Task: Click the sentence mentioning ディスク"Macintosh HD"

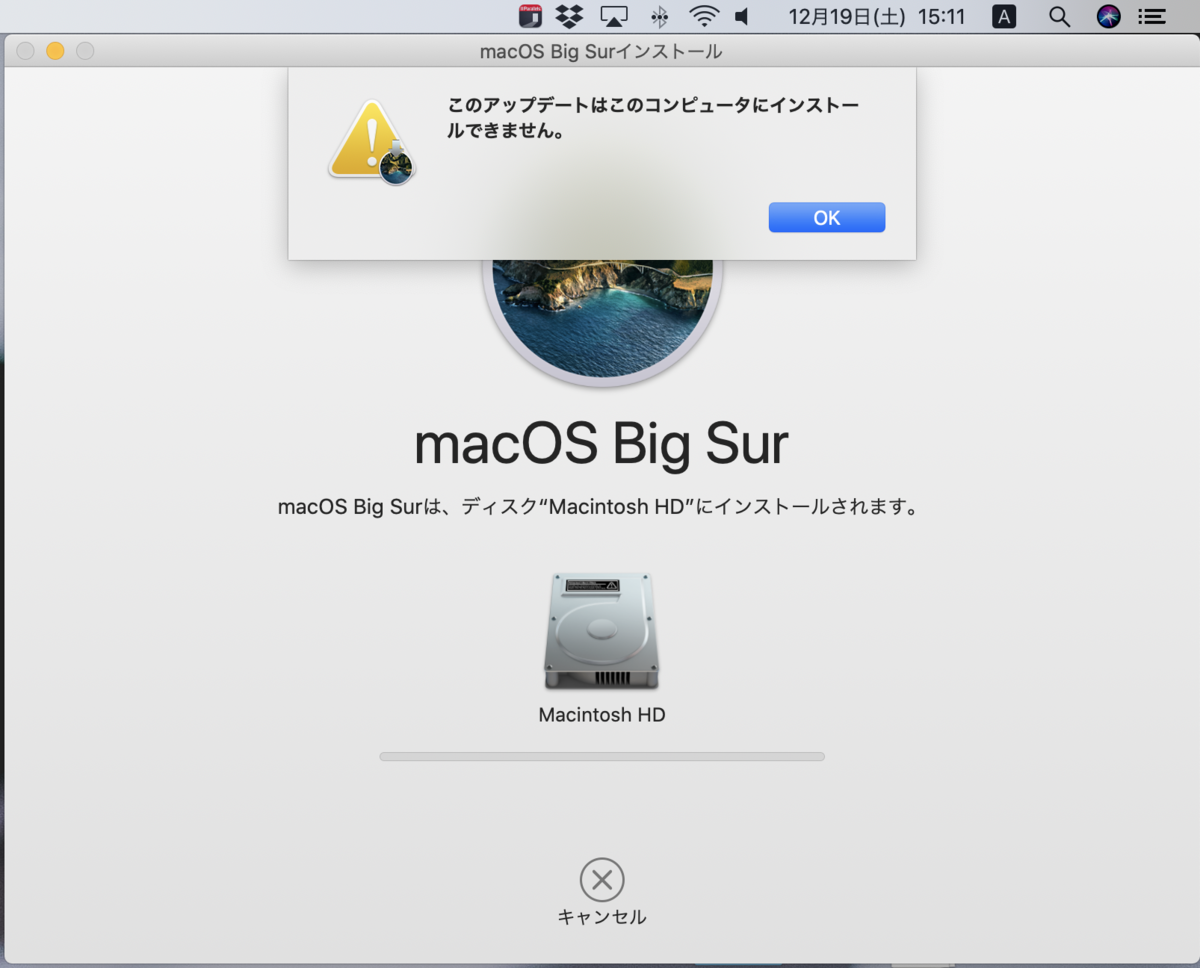Action: [x=598, y=506]
